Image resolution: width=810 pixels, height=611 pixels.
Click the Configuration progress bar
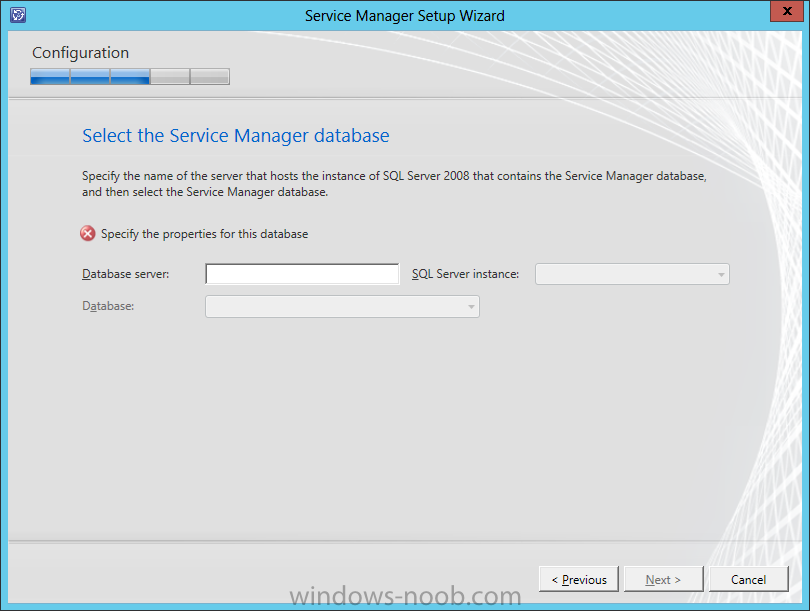click(x=130, y=76)
